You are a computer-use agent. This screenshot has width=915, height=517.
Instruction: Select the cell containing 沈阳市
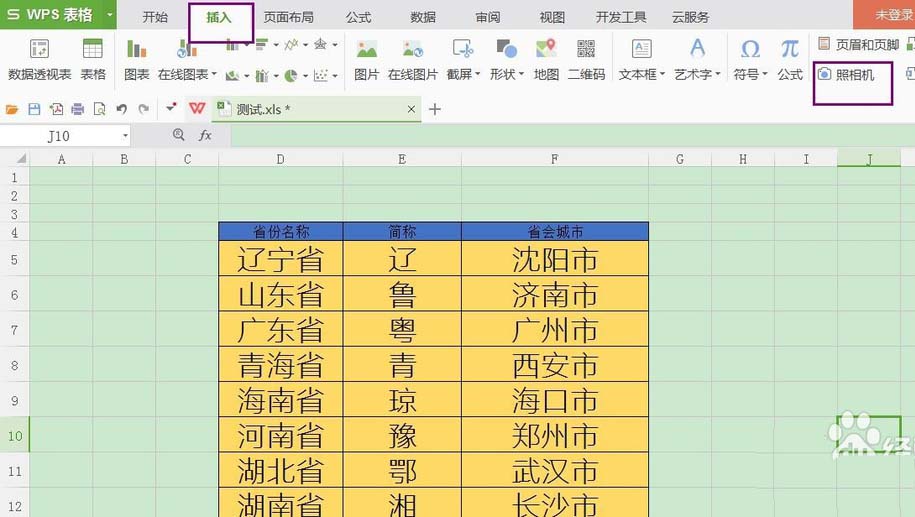tap(554, 260)
